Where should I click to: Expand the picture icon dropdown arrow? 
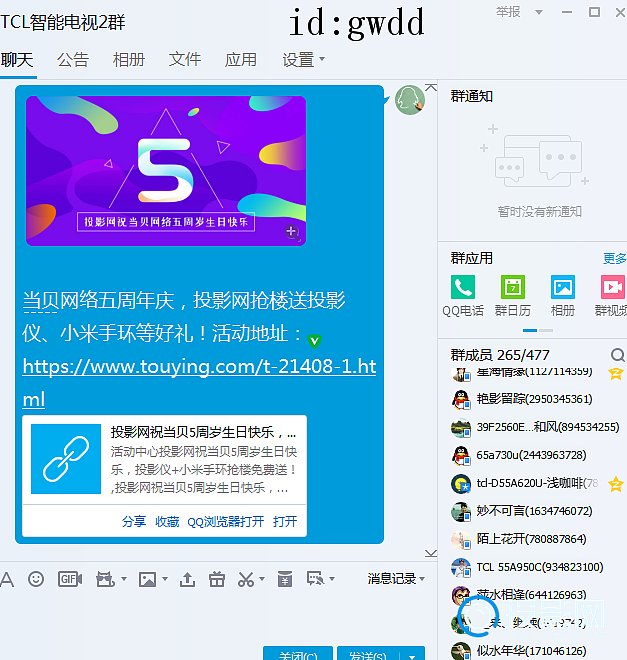(x=165, y=579)
